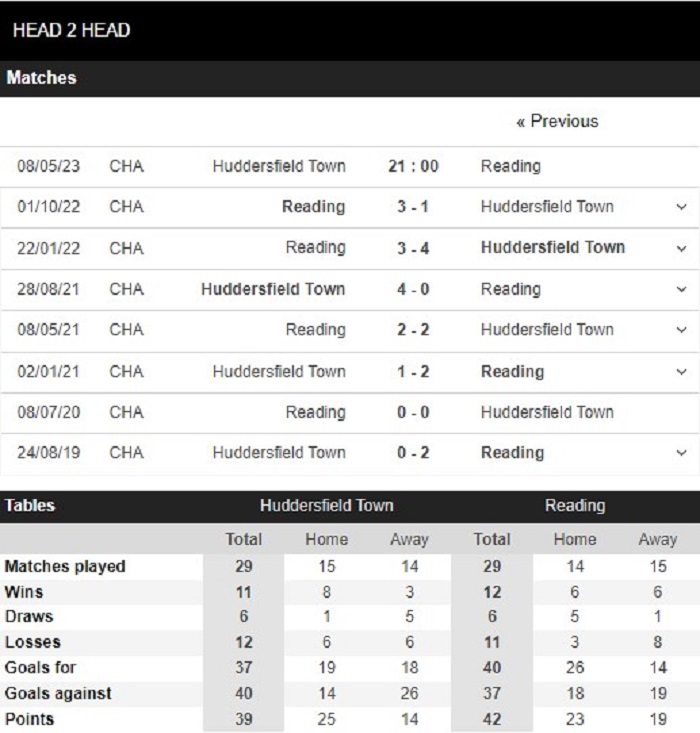Expand the 01/10/22 Reading 3-1 match details
The width and height of the screenshot is (700, 733).
681,207
